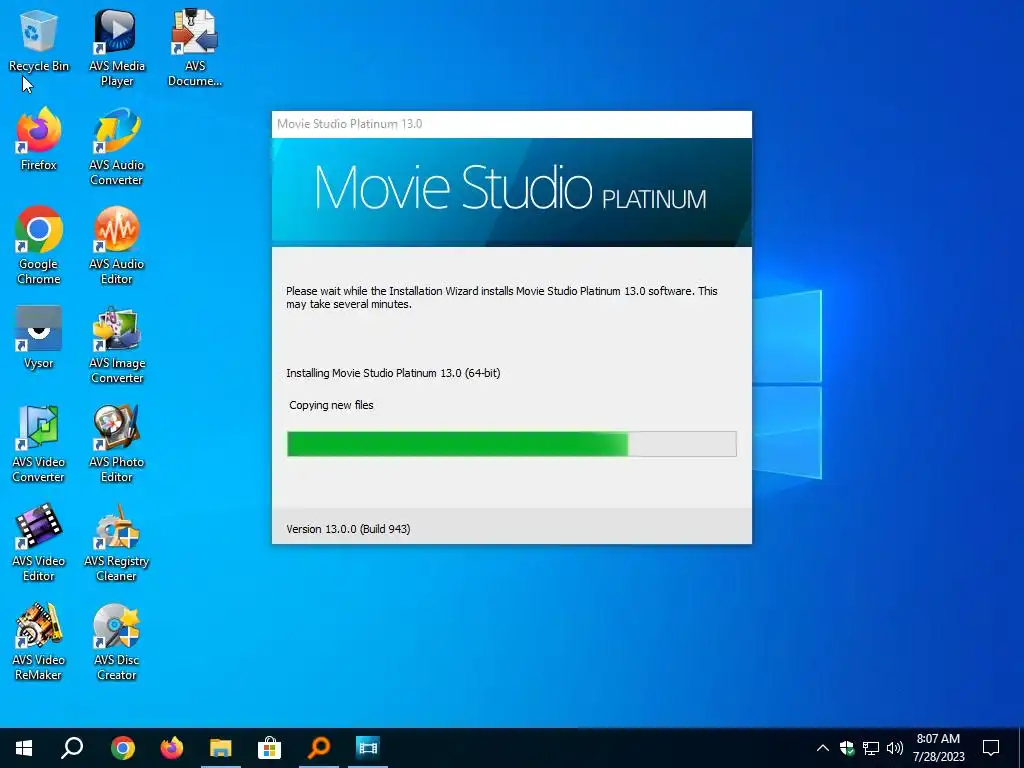Select the AVS Video ReMaker shortcut

39,642
